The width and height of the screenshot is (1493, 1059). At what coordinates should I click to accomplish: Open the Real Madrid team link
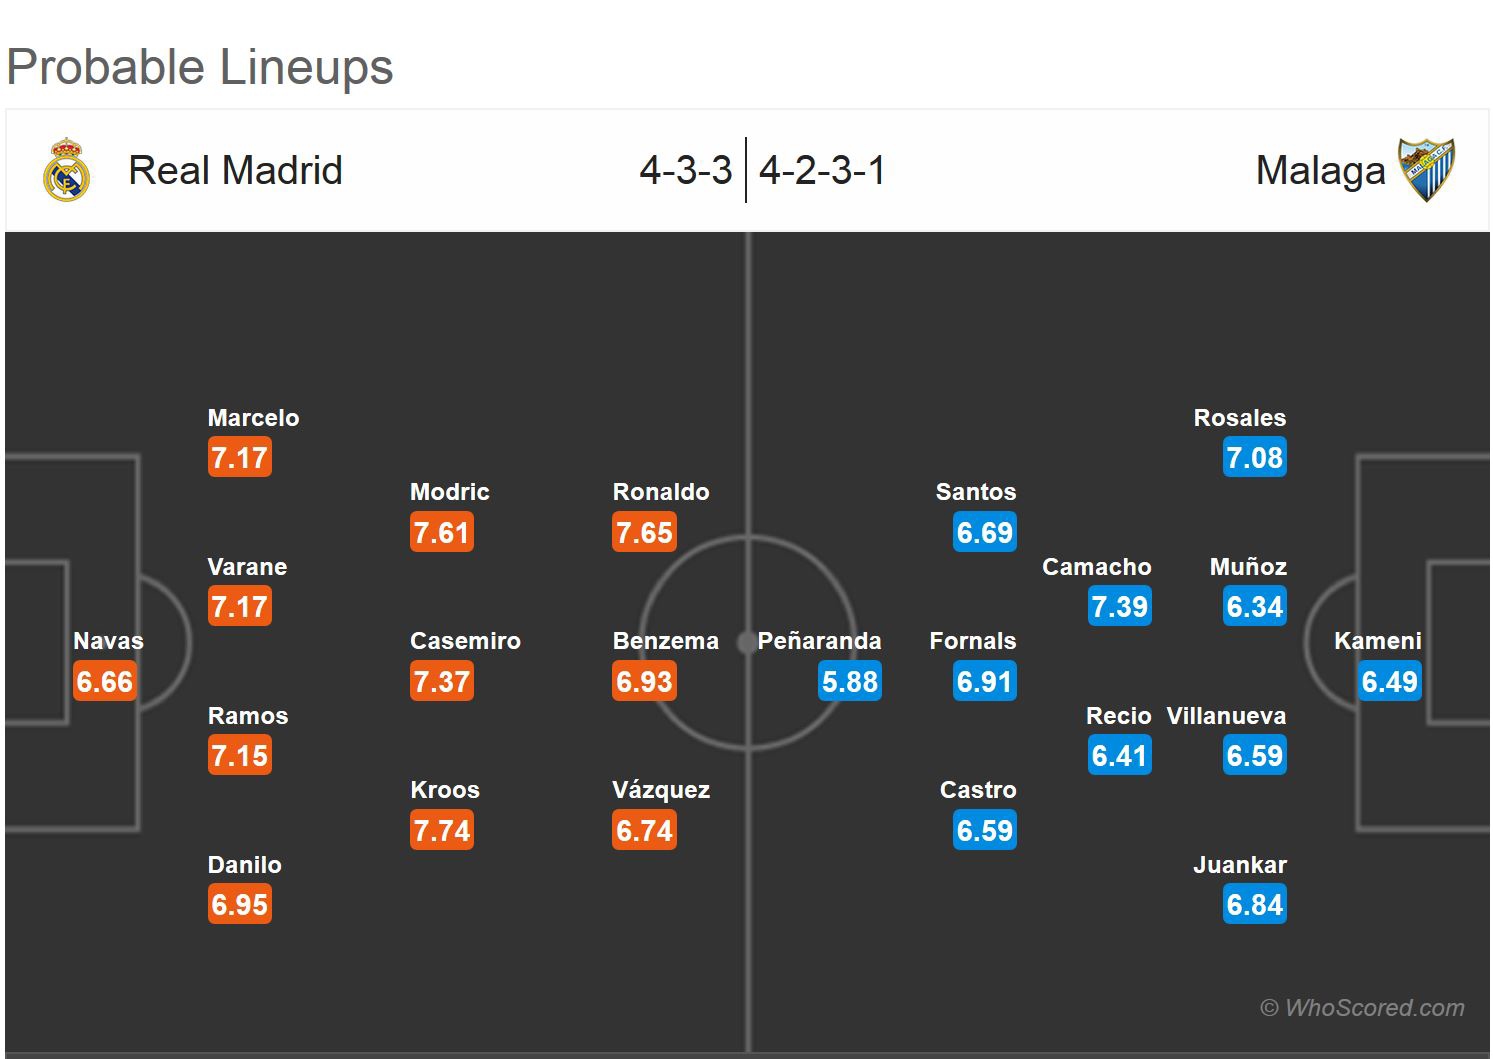point(235,170)
